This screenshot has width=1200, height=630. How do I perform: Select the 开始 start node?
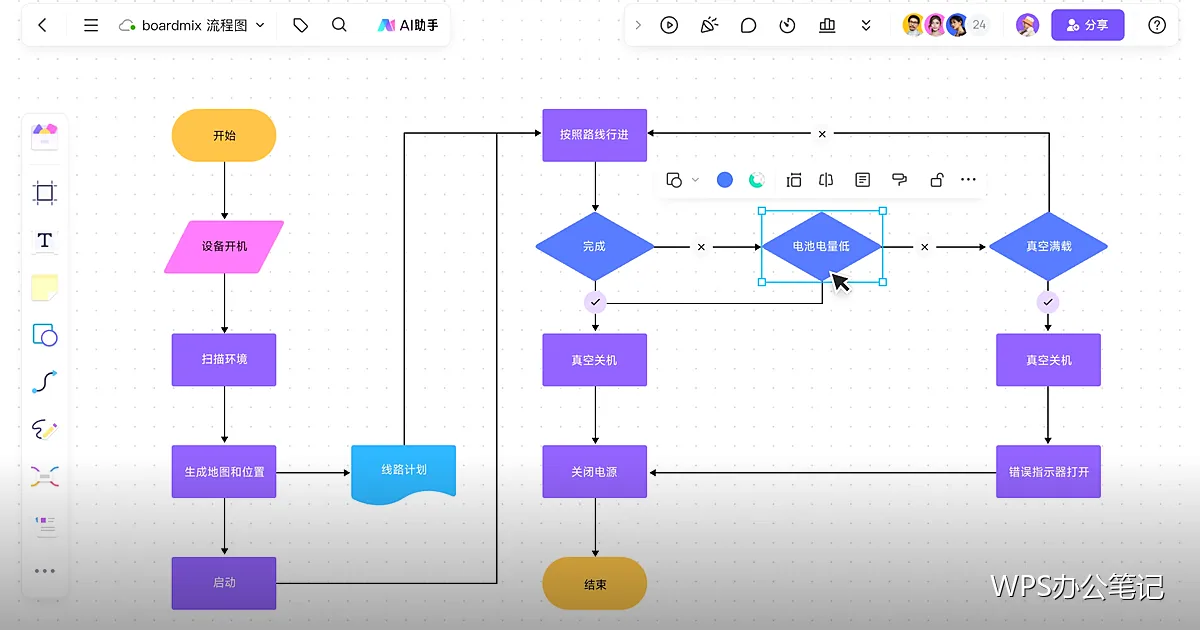(224, 135)
